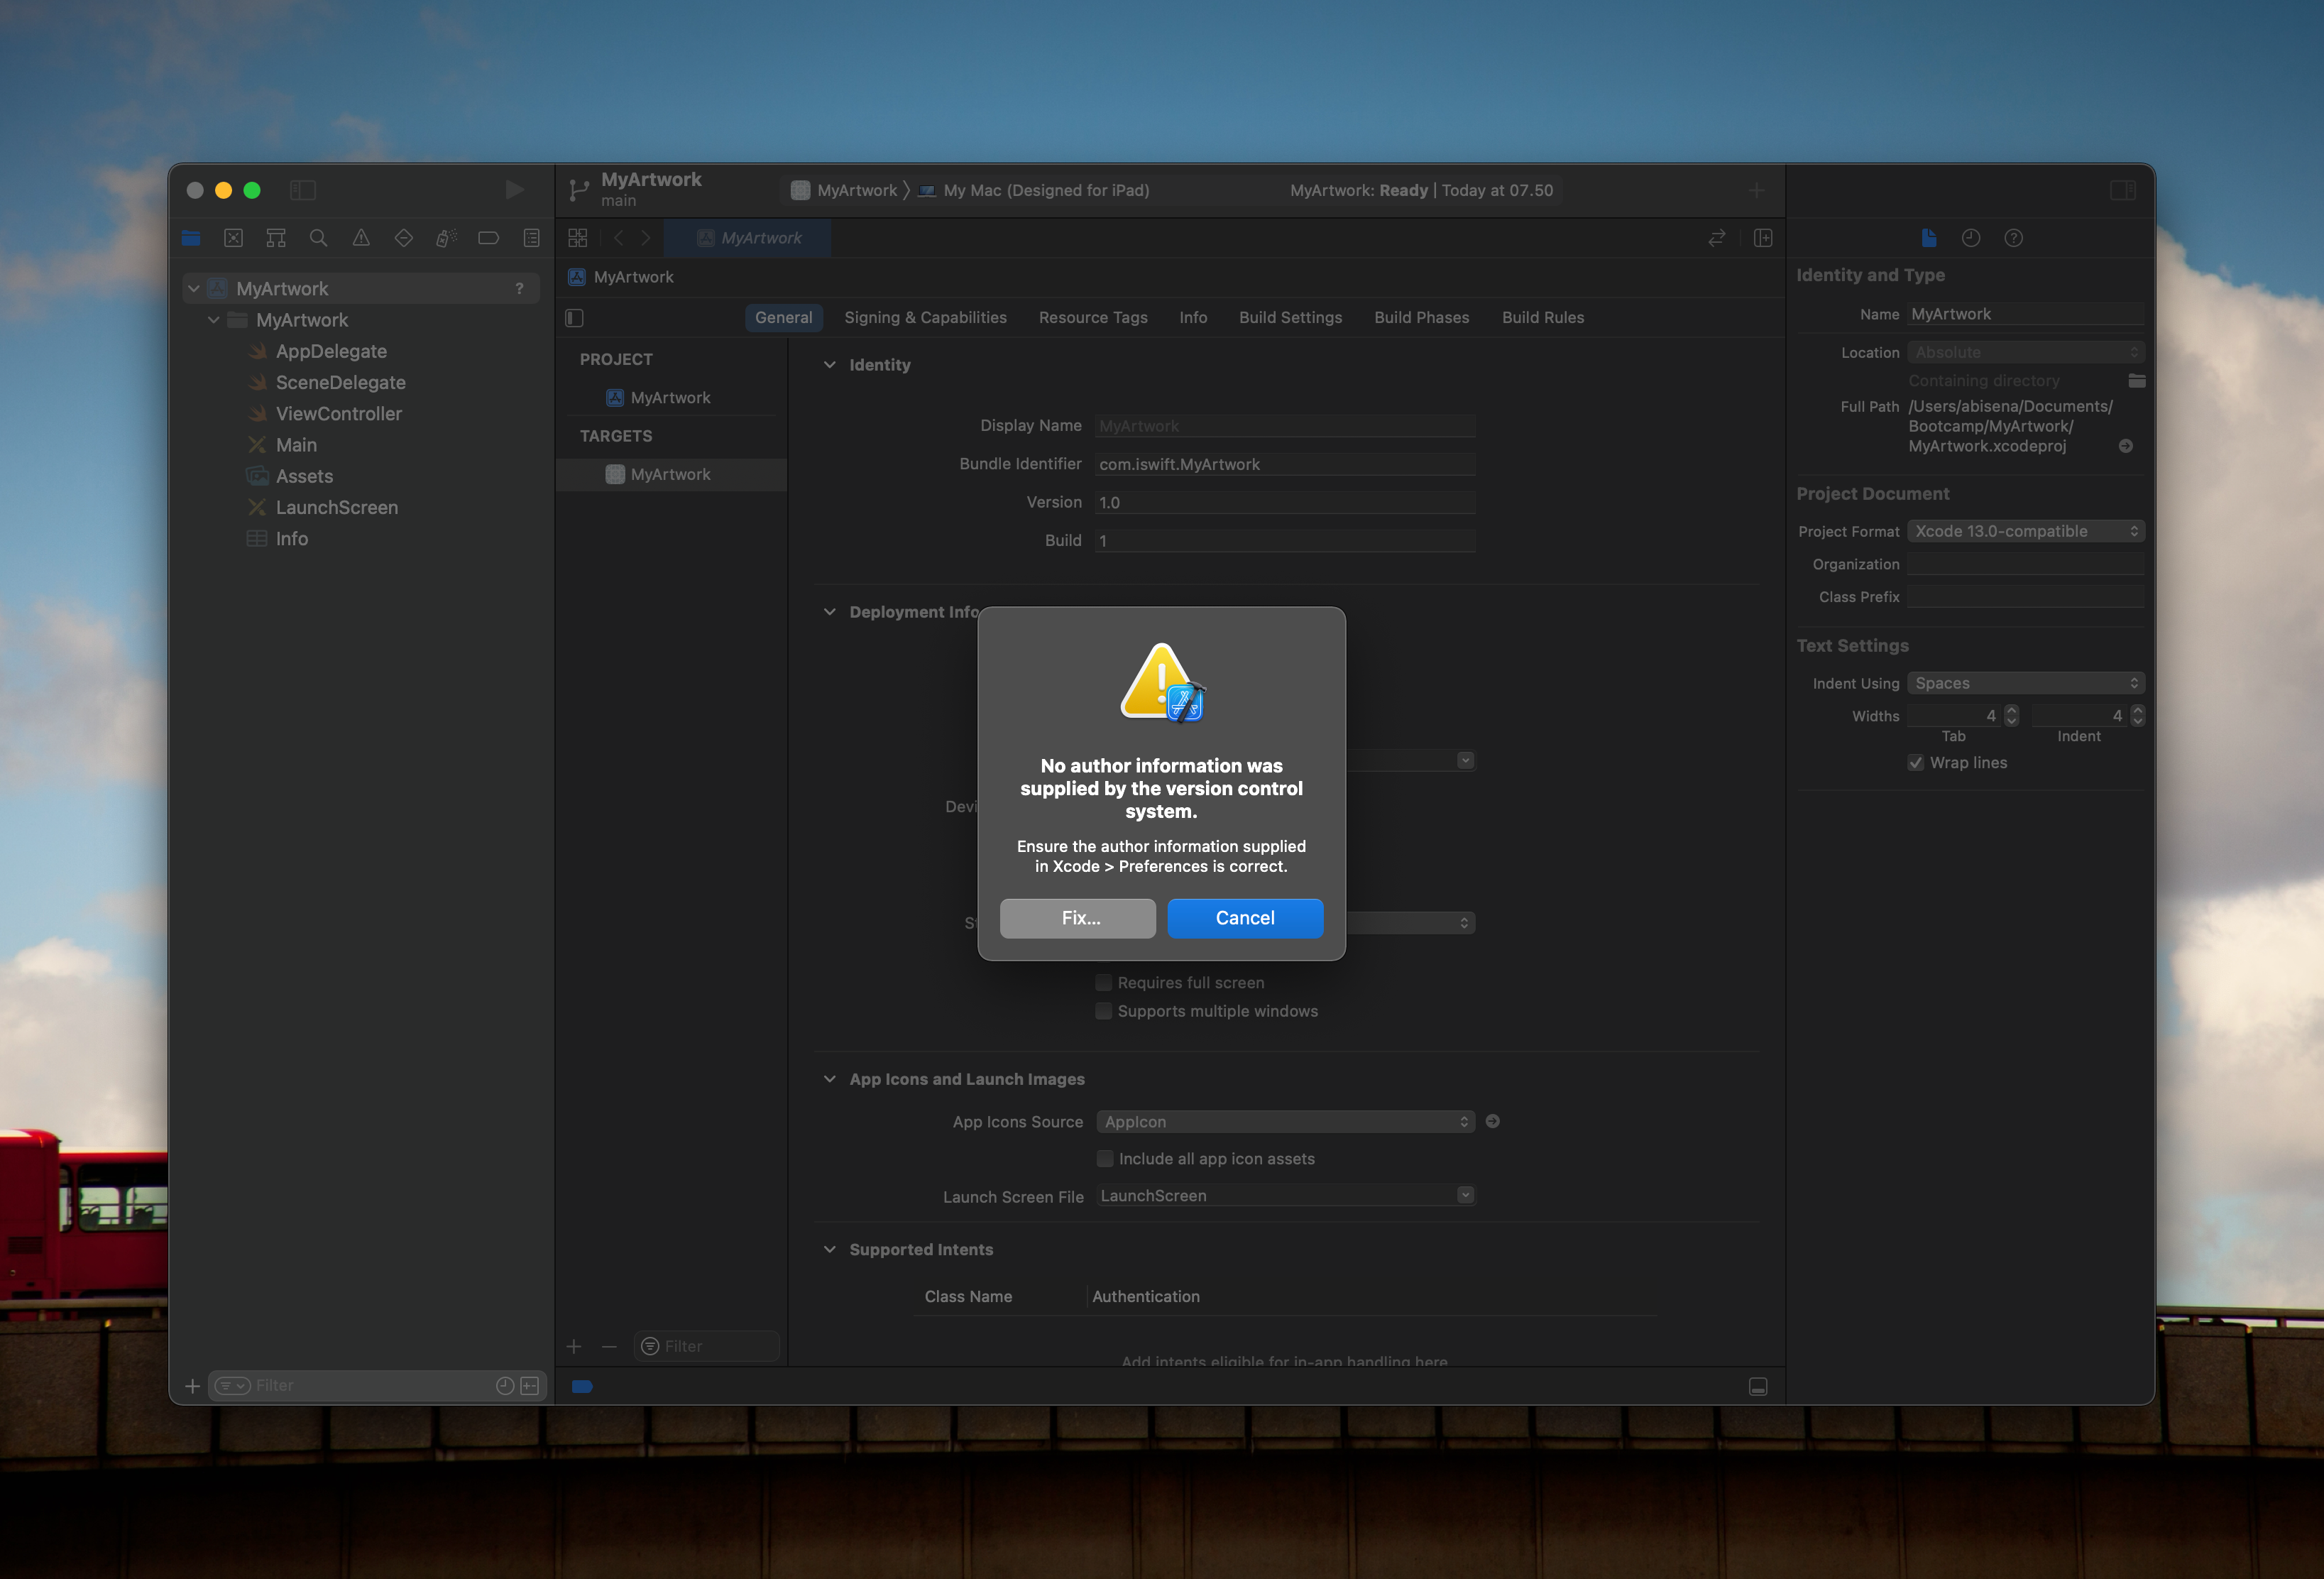The image size is (2324, 1579).
Task: Switch to the Info tab
Action: tap(1193, 318)
